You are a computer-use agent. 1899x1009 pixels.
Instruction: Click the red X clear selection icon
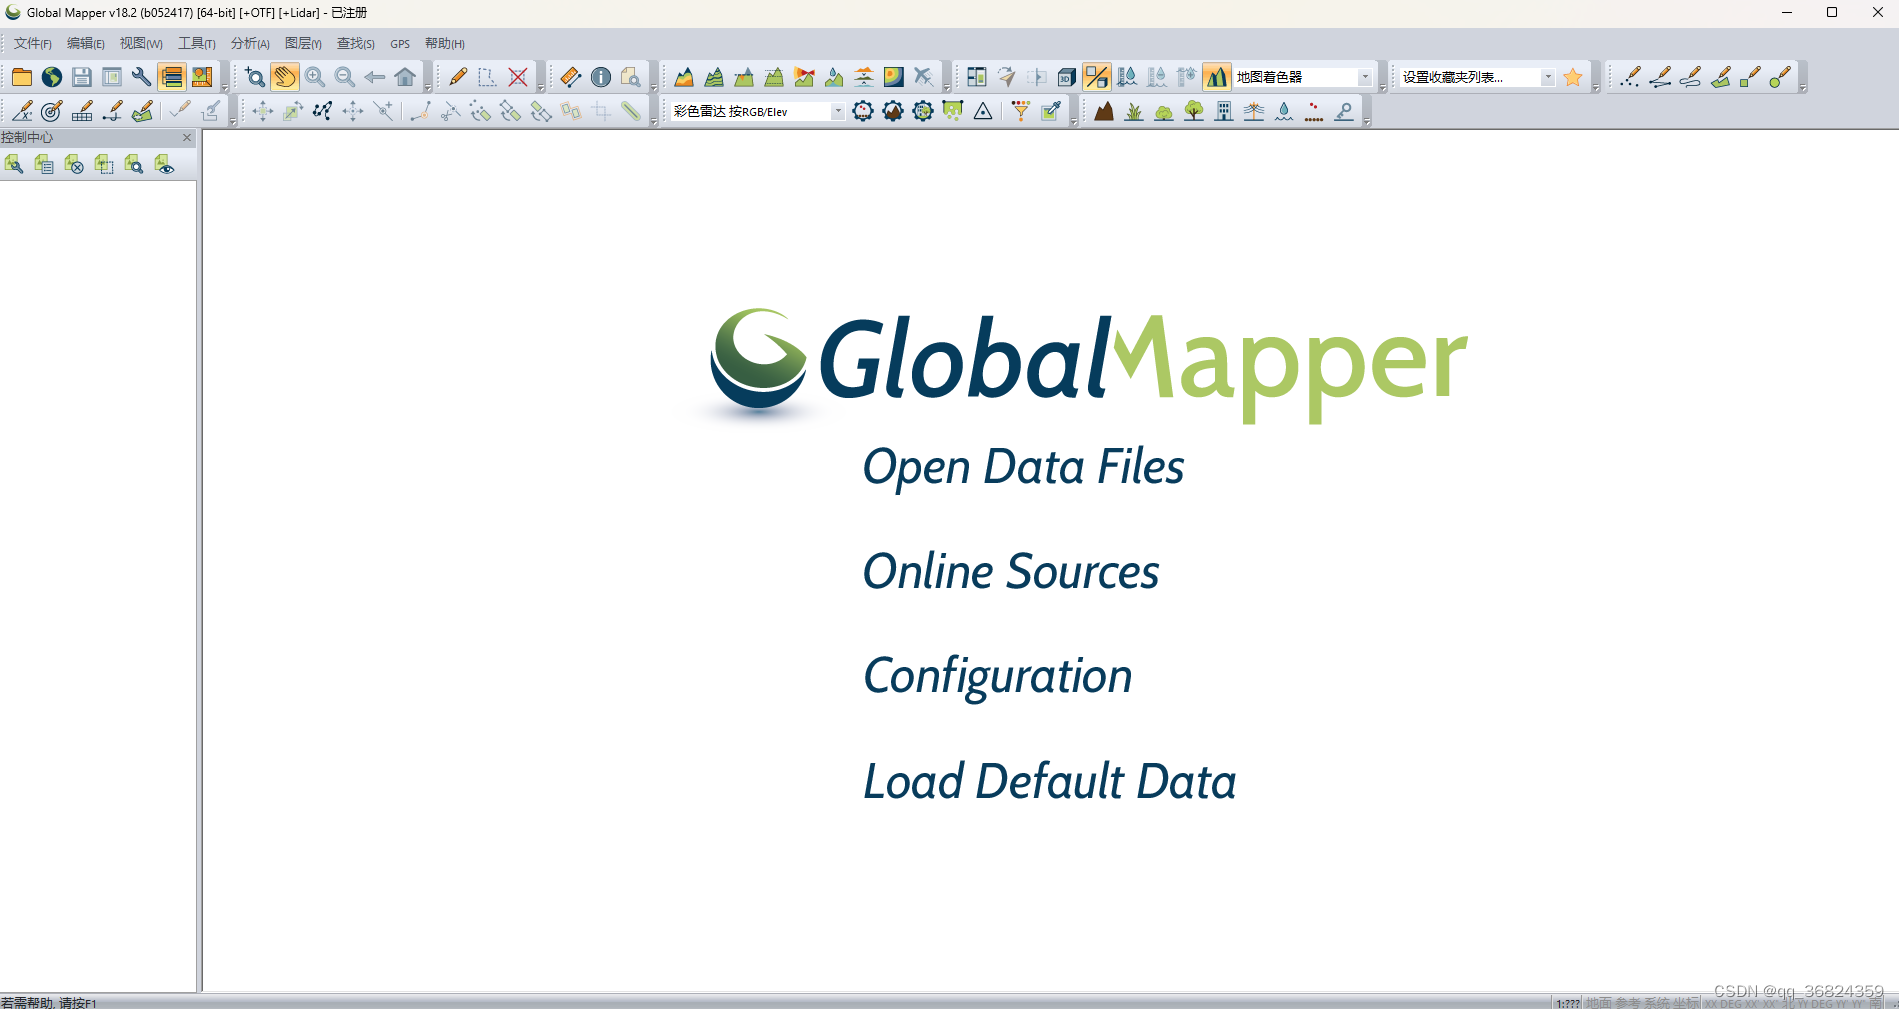518,77
